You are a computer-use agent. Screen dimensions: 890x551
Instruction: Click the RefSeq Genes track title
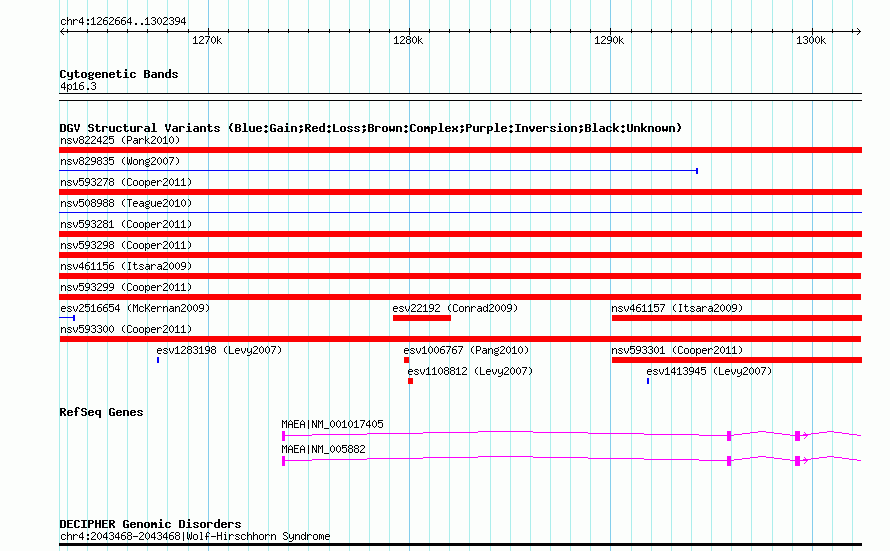click(x=101, y=413)
